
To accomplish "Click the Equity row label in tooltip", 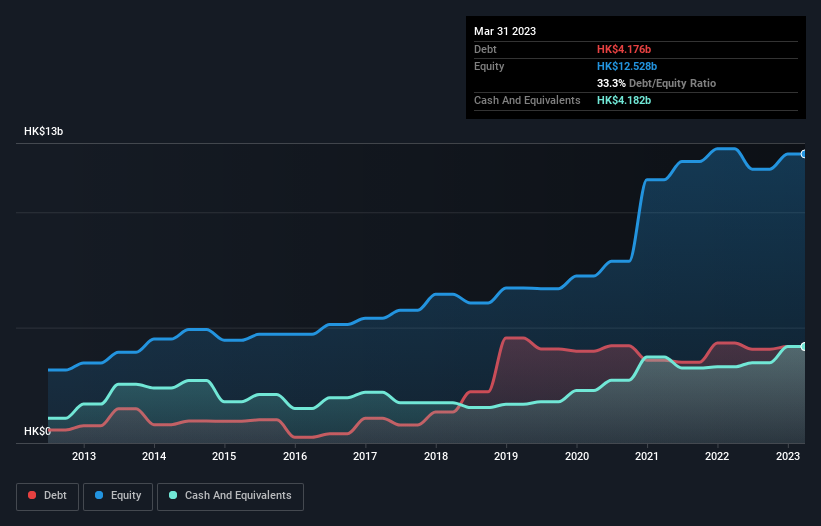I will [489, 66].
